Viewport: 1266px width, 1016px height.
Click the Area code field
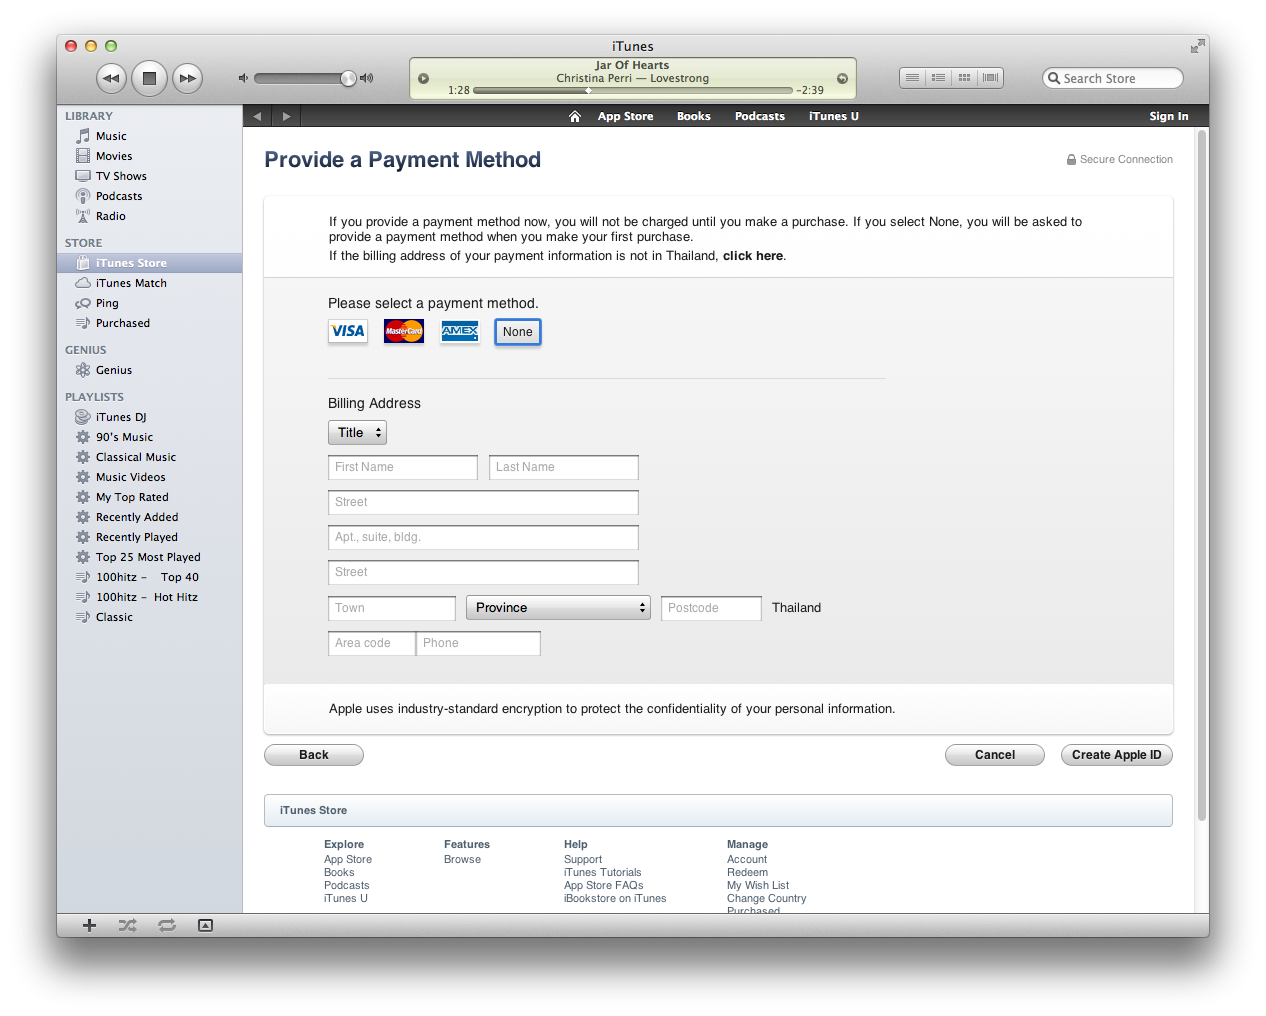371,643
